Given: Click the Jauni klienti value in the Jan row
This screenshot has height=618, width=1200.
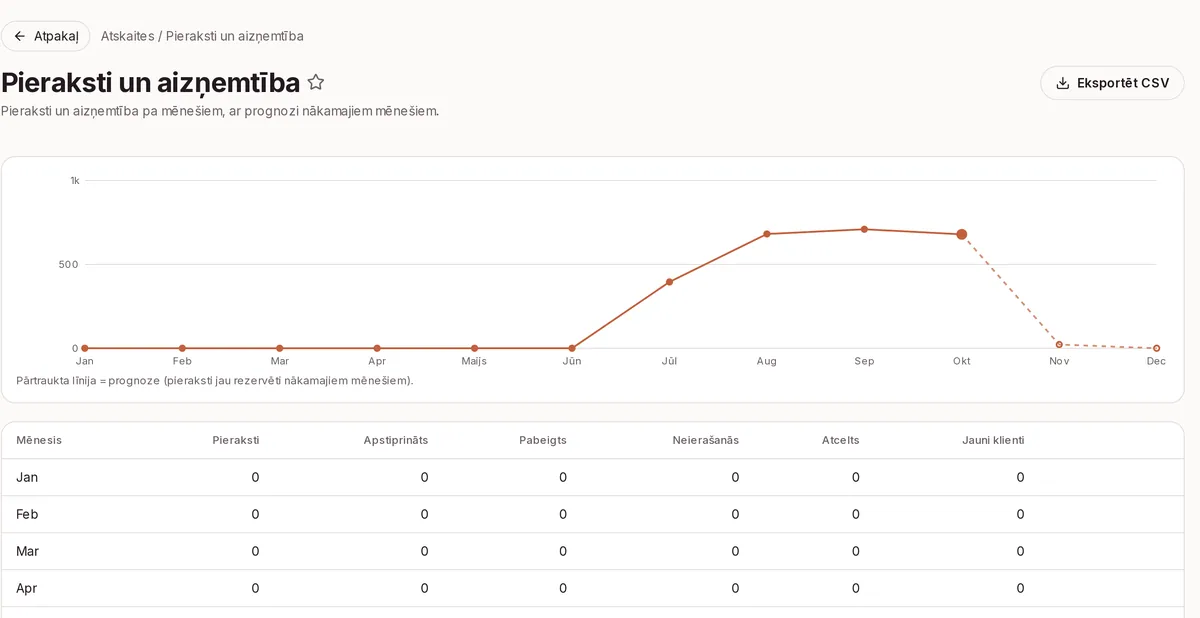Looking at the screenshot, I should pos(1020,477).
